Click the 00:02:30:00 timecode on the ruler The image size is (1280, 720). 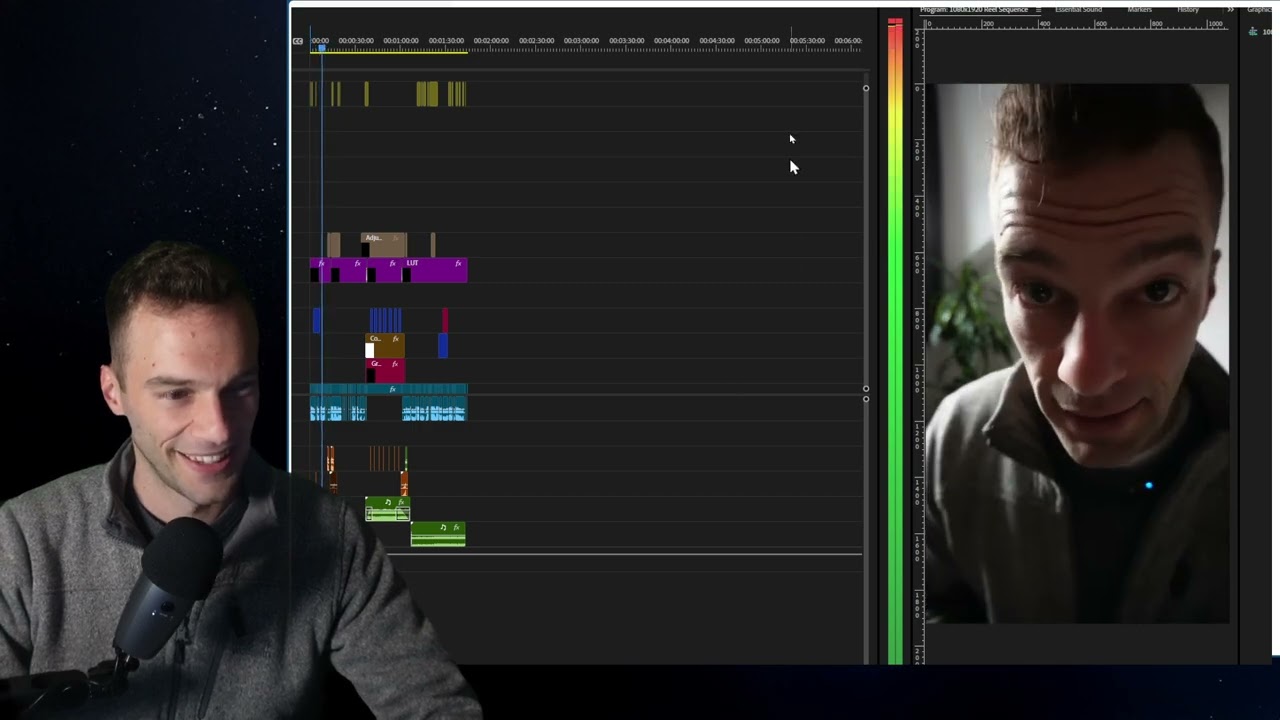pos(536,41)
